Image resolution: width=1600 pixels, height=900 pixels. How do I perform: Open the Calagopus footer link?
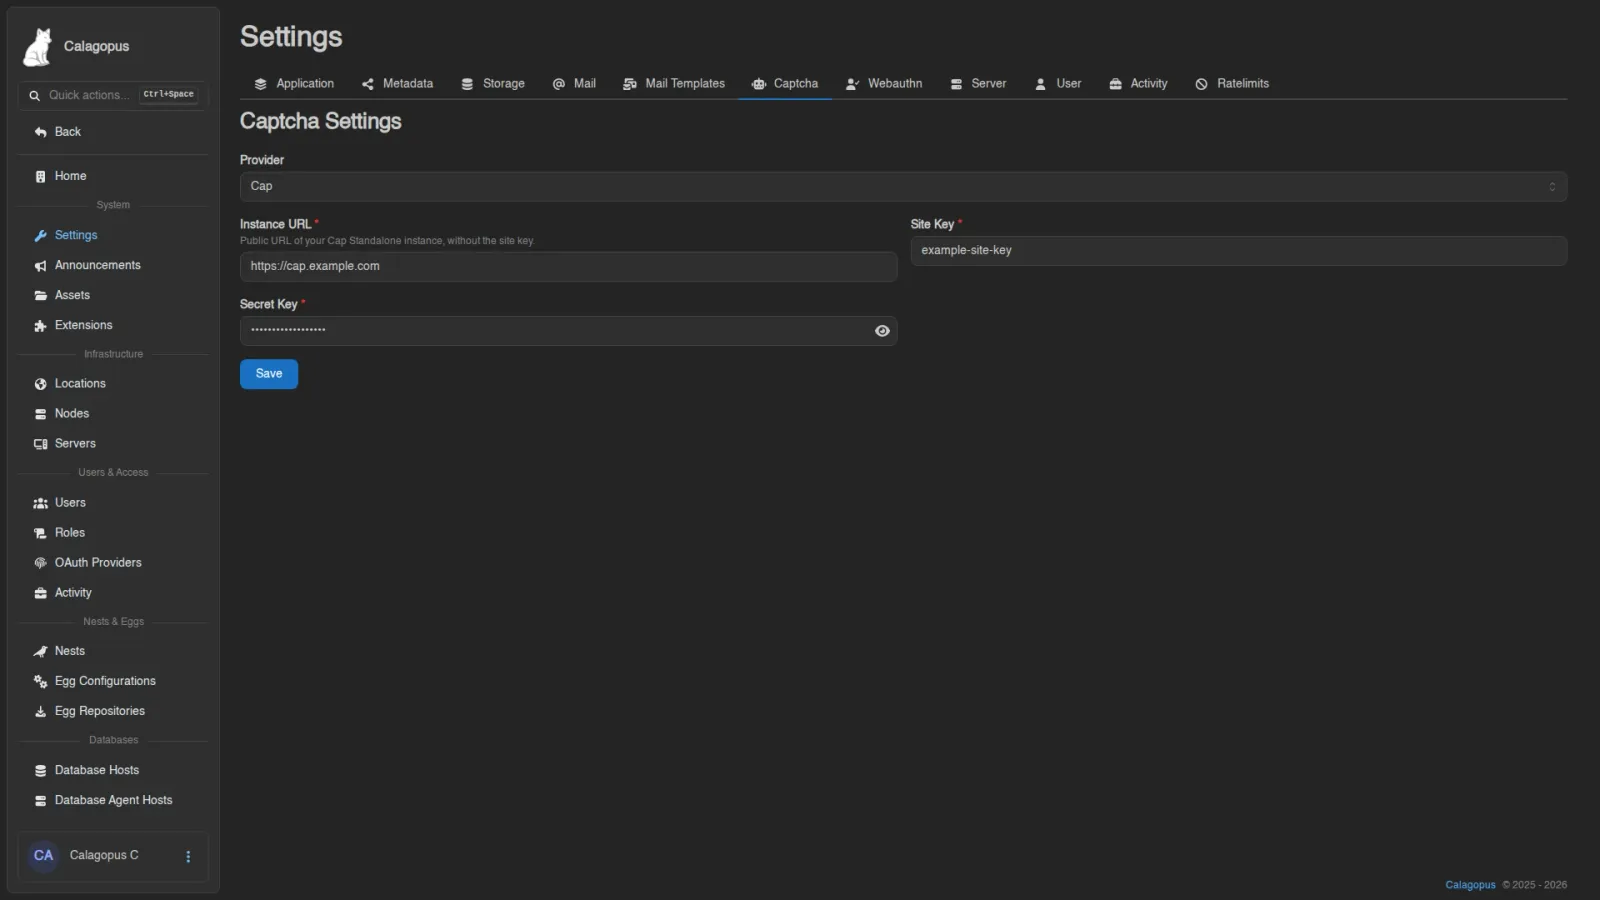pos(1470,885)
